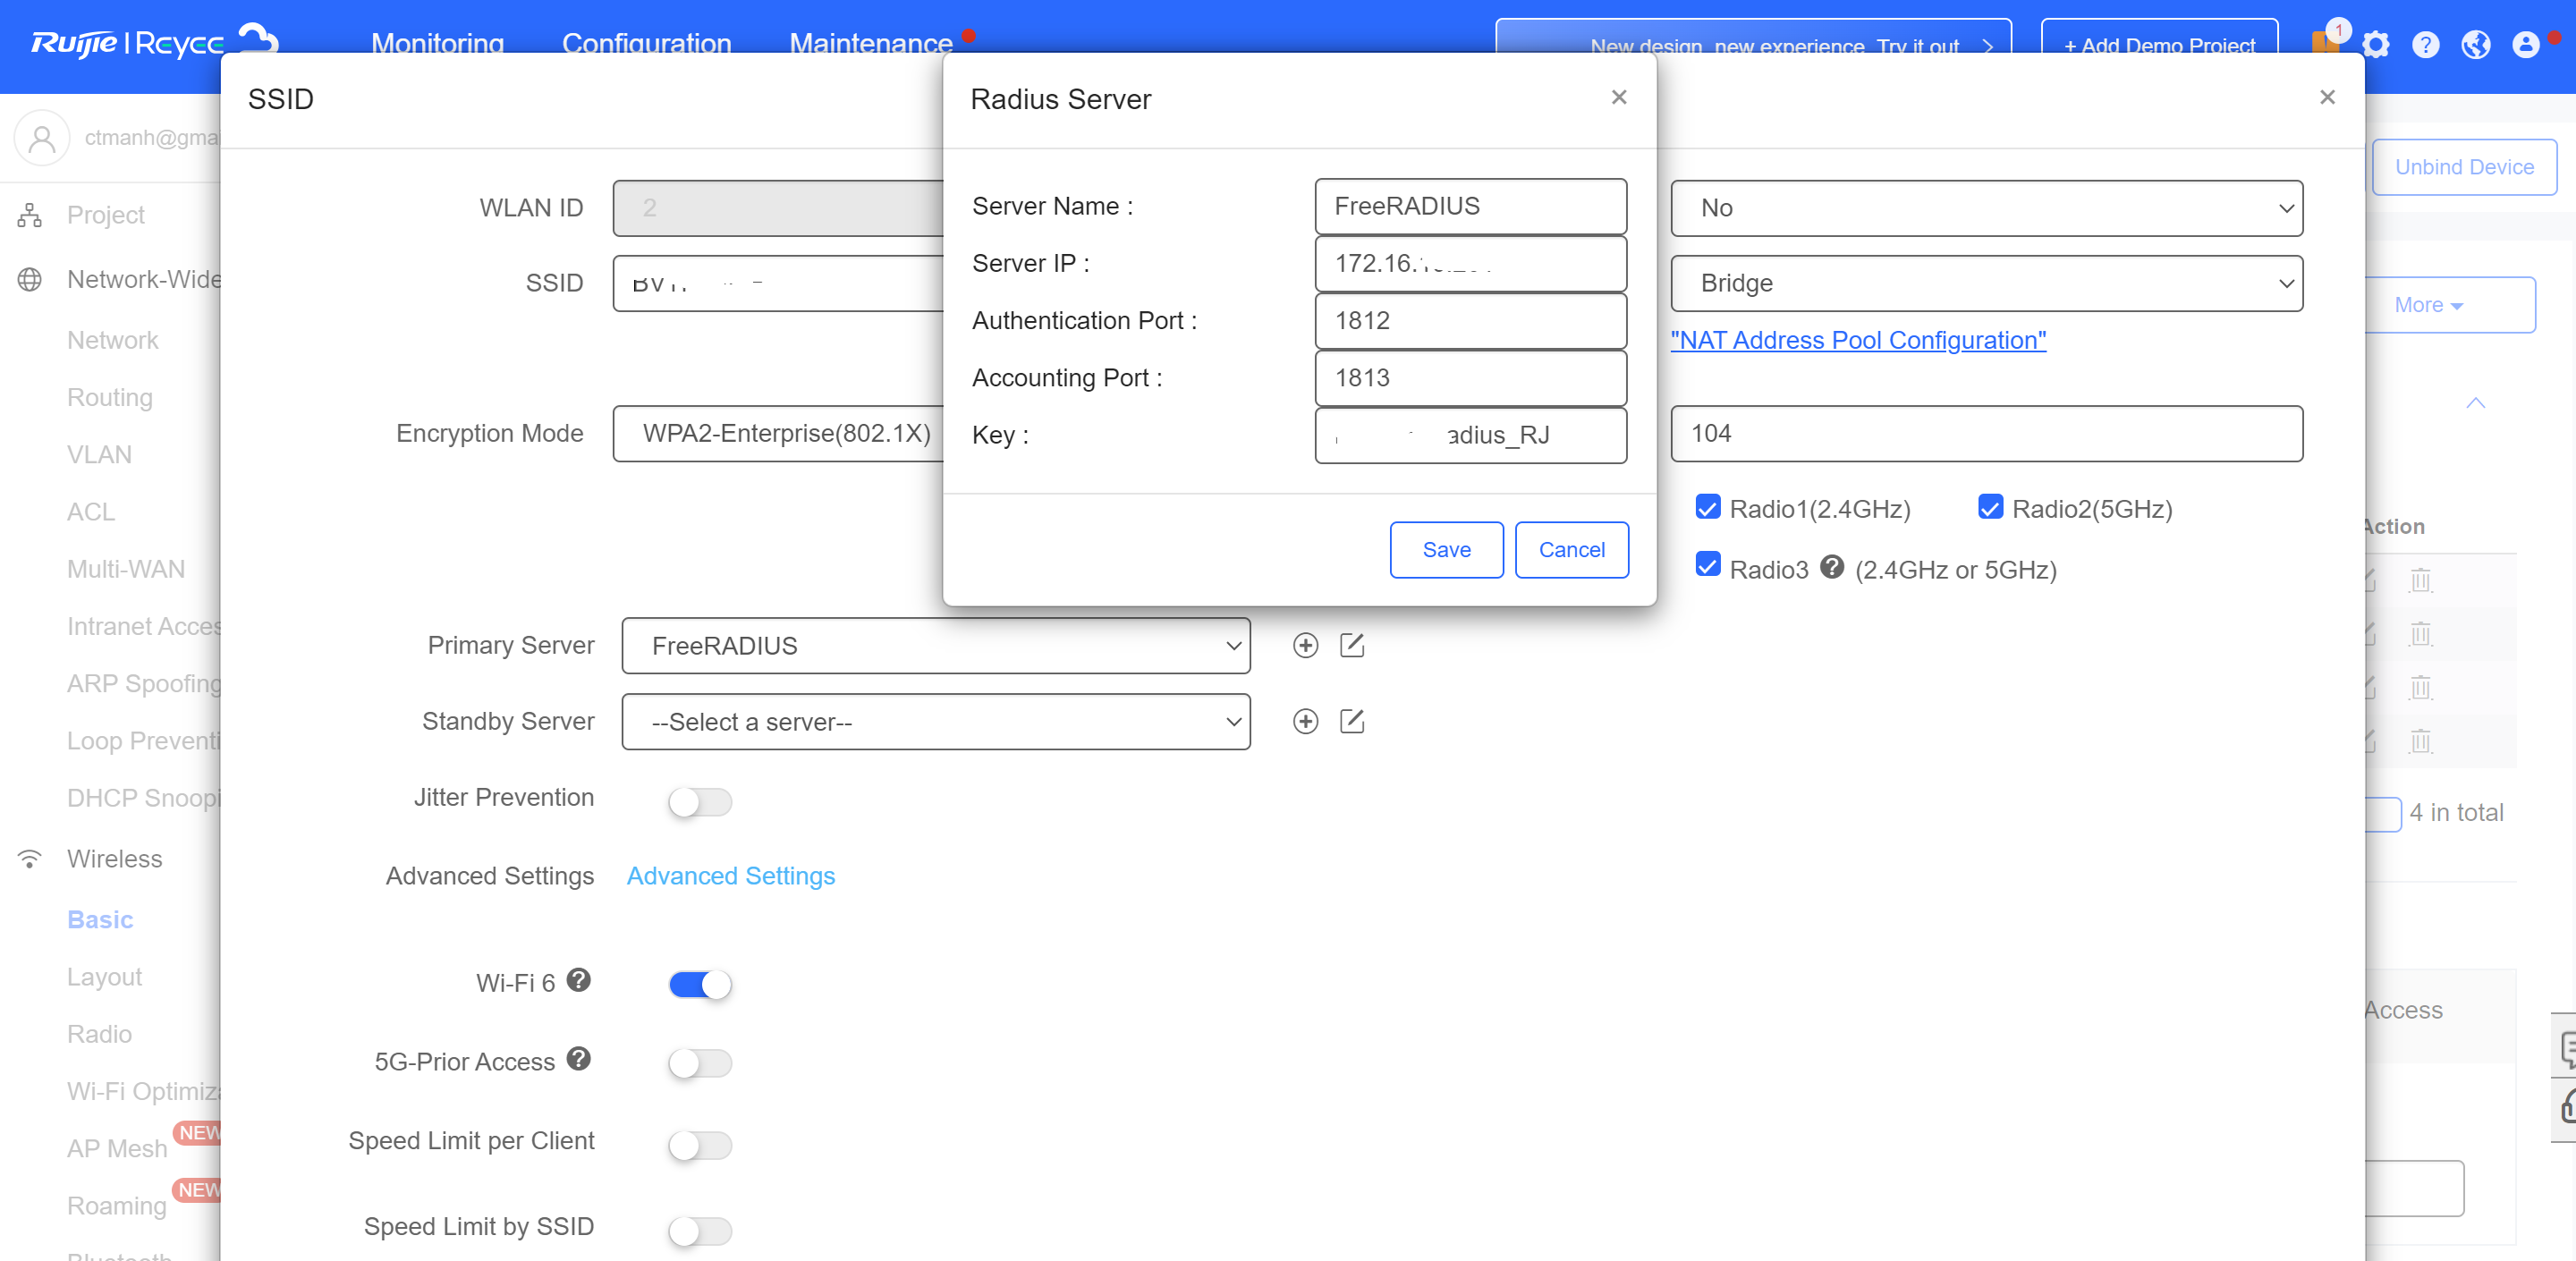Open Radio in sidebar
The height and width of the screenshot is (1261, 2576).
tap(99, 1034)
